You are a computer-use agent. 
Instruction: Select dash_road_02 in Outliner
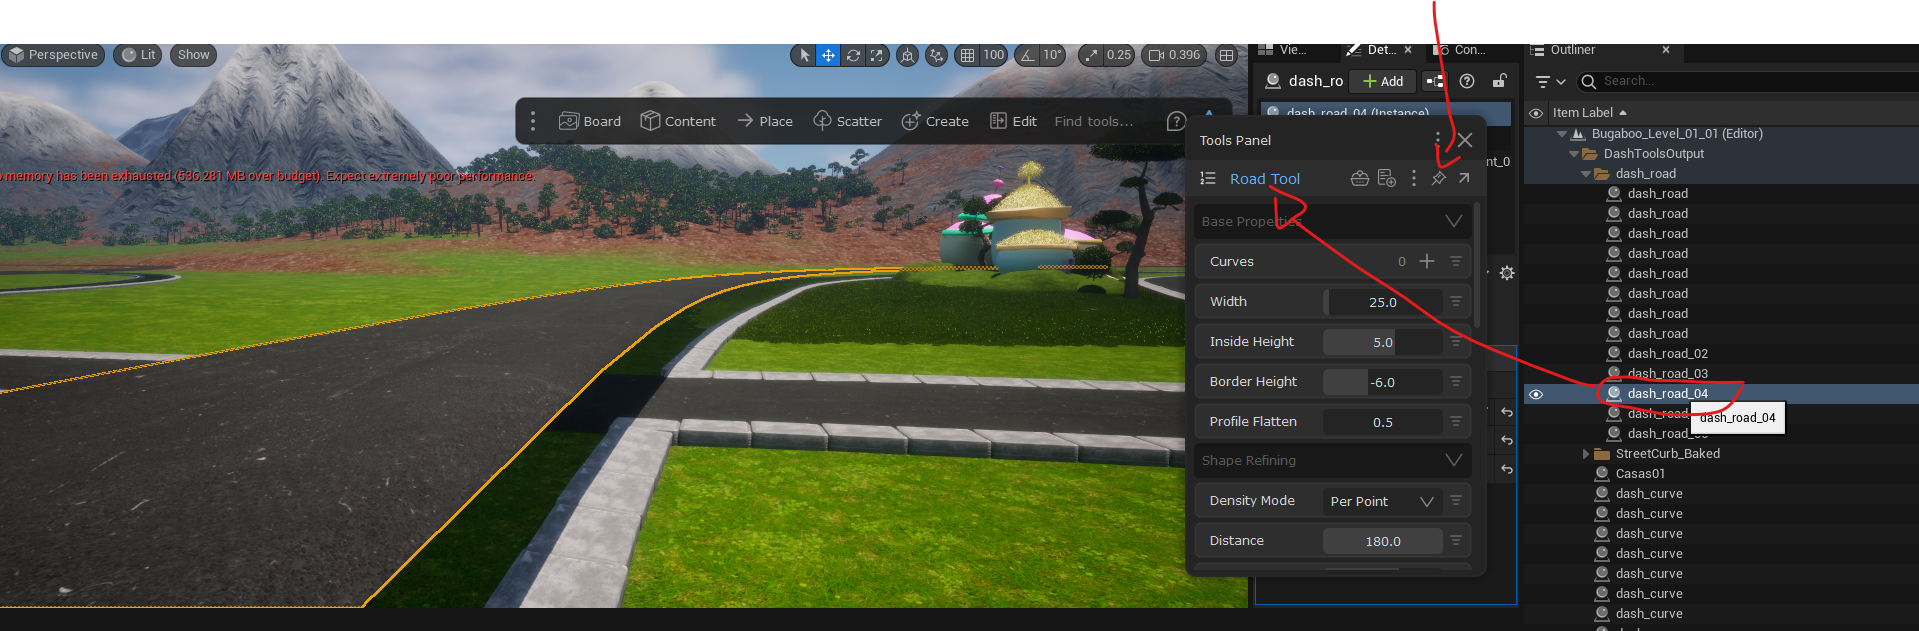(1667, 354)
